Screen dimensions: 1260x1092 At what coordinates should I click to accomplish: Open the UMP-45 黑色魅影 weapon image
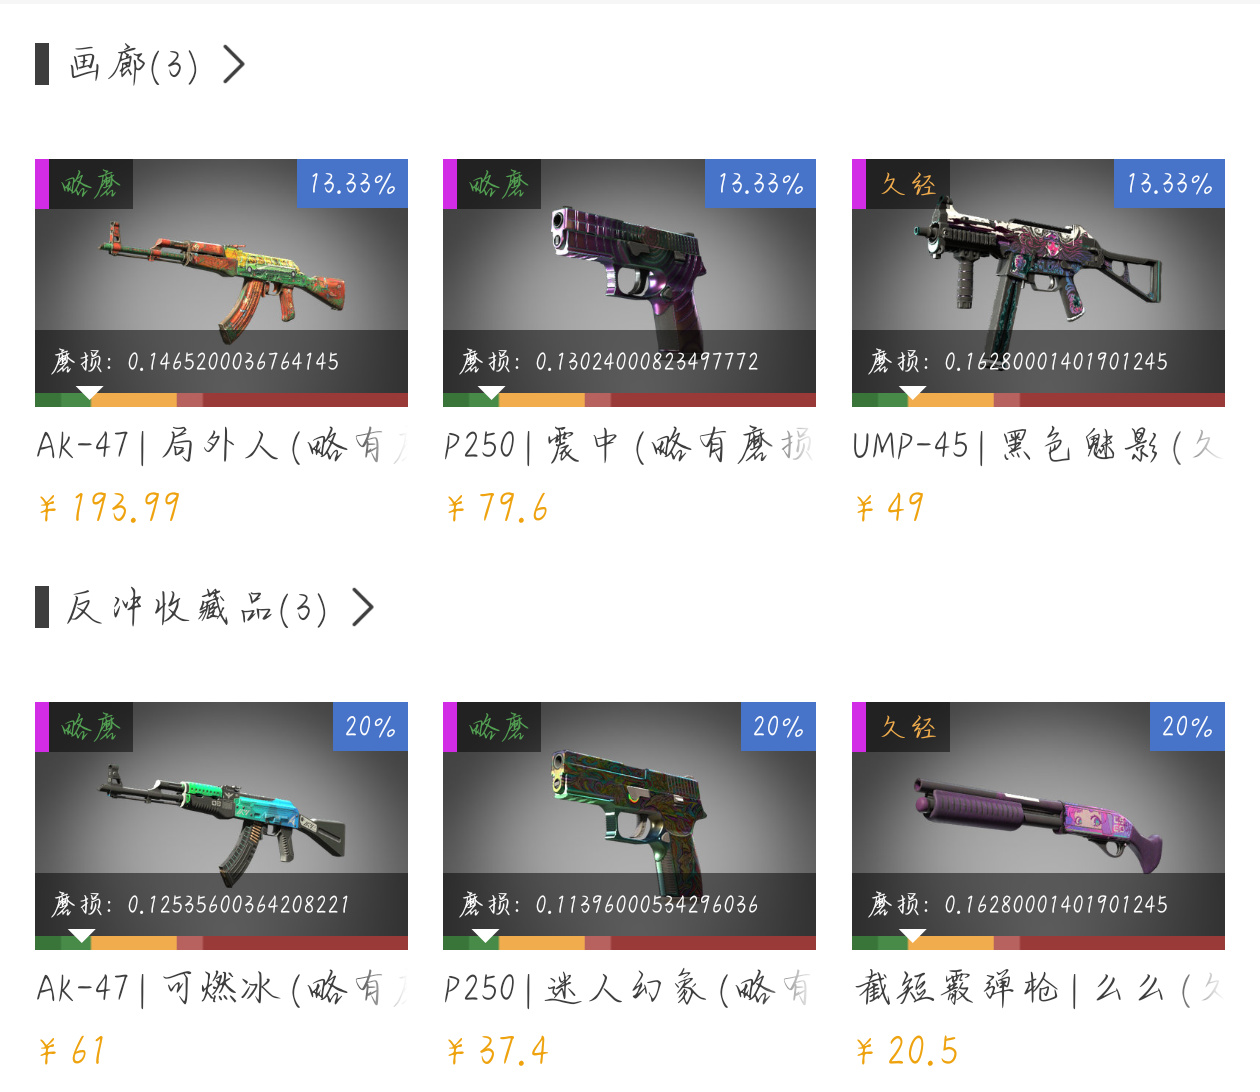click(x=1038, y=270)
